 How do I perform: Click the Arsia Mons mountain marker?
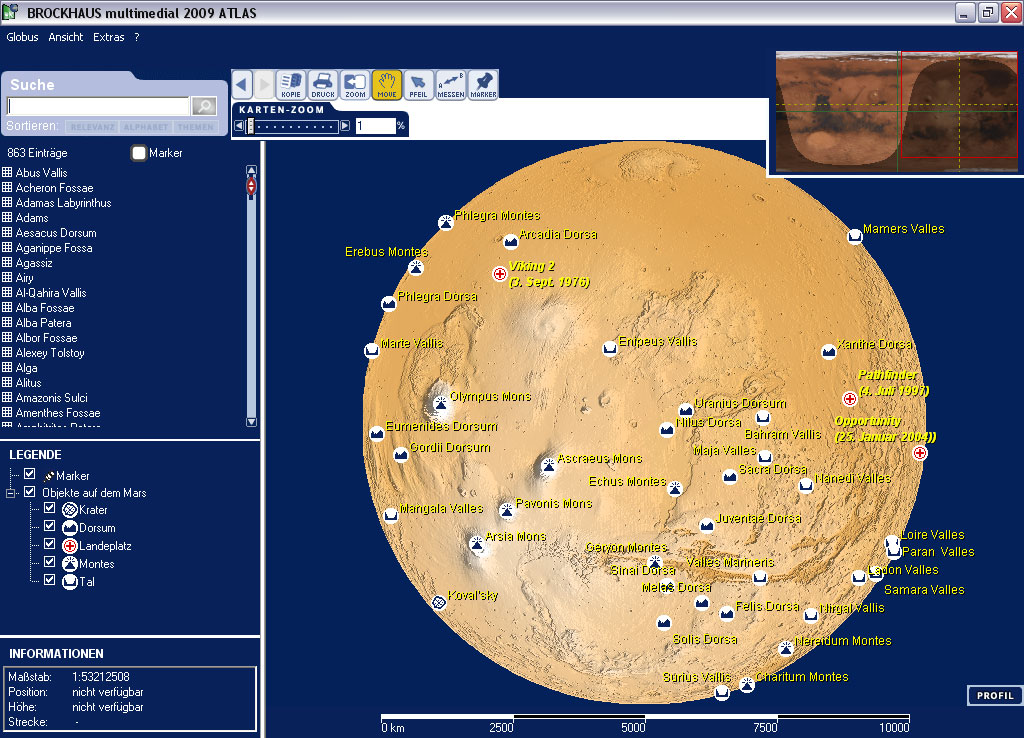tap(477, 543)
